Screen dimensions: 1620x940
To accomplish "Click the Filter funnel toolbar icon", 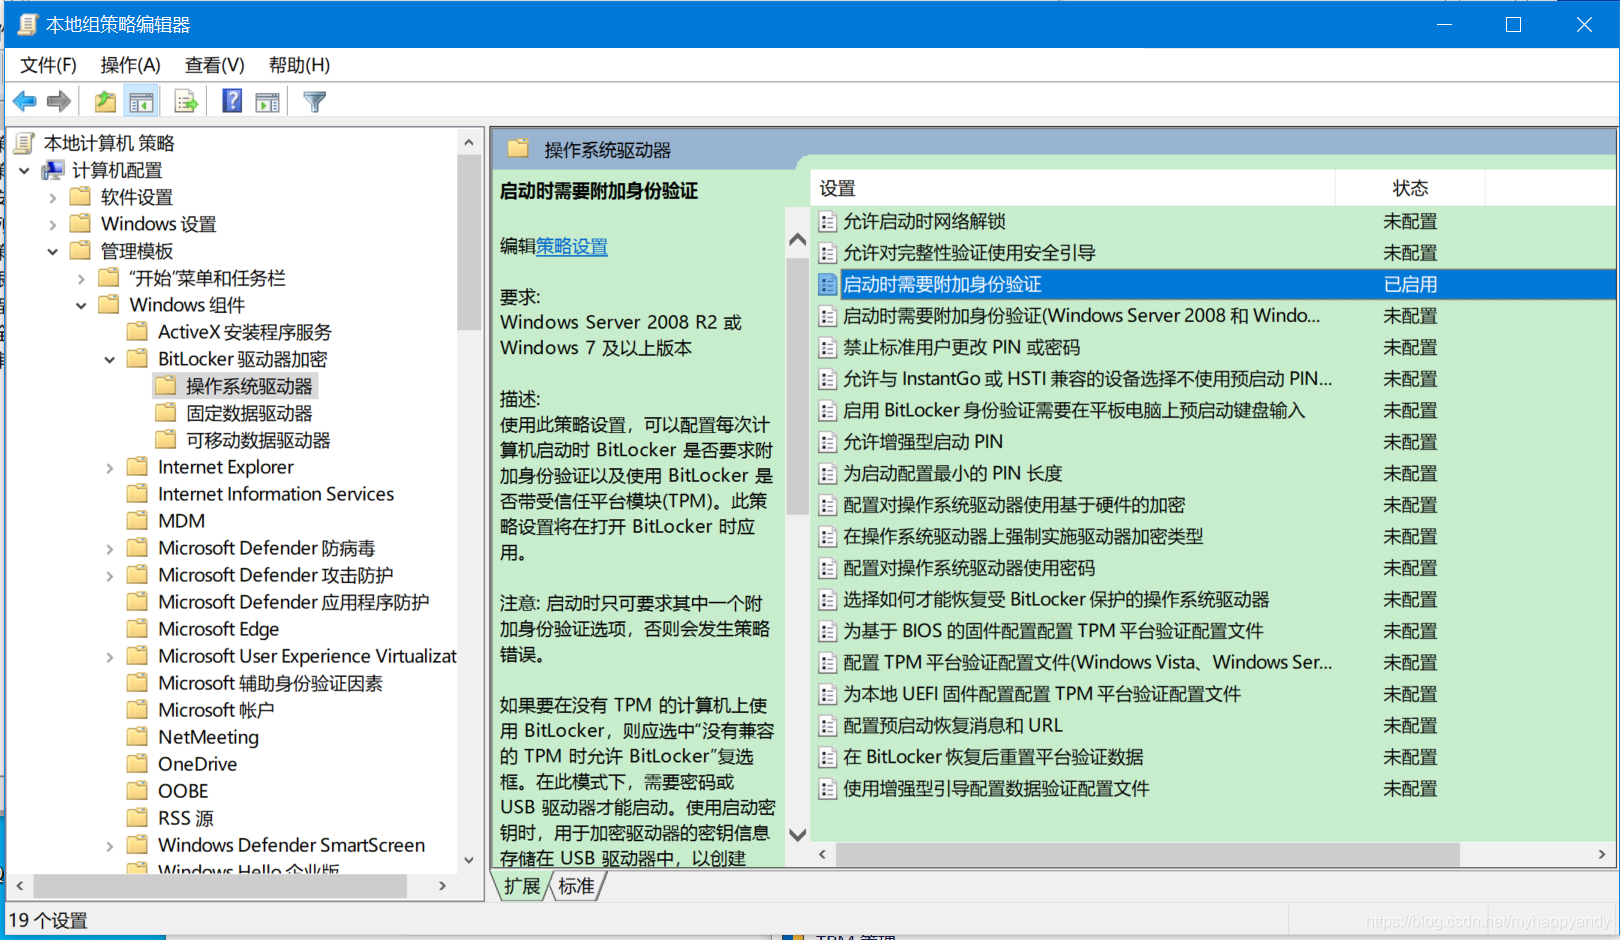I will coord(314,101).
